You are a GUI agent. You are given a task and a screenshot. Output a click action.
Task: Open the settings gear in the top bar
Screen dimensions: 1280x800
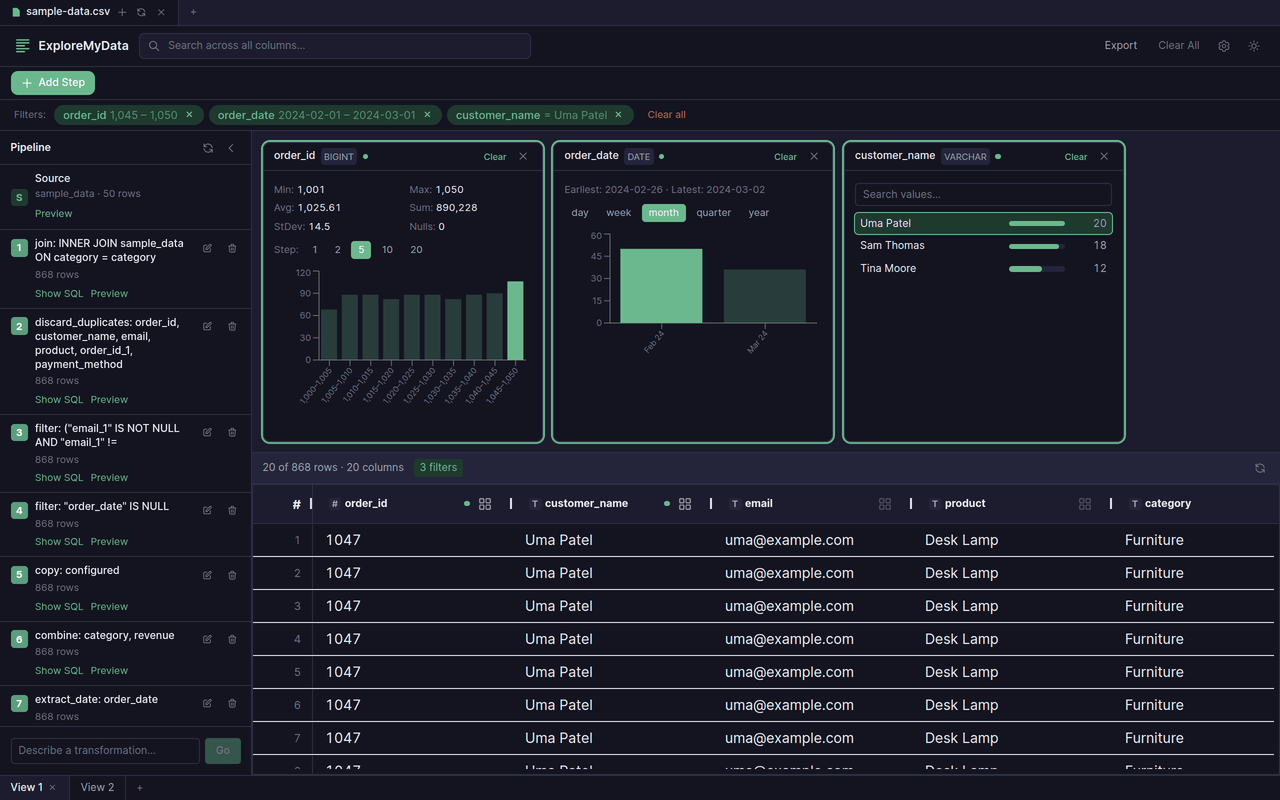pos(1223,45)
